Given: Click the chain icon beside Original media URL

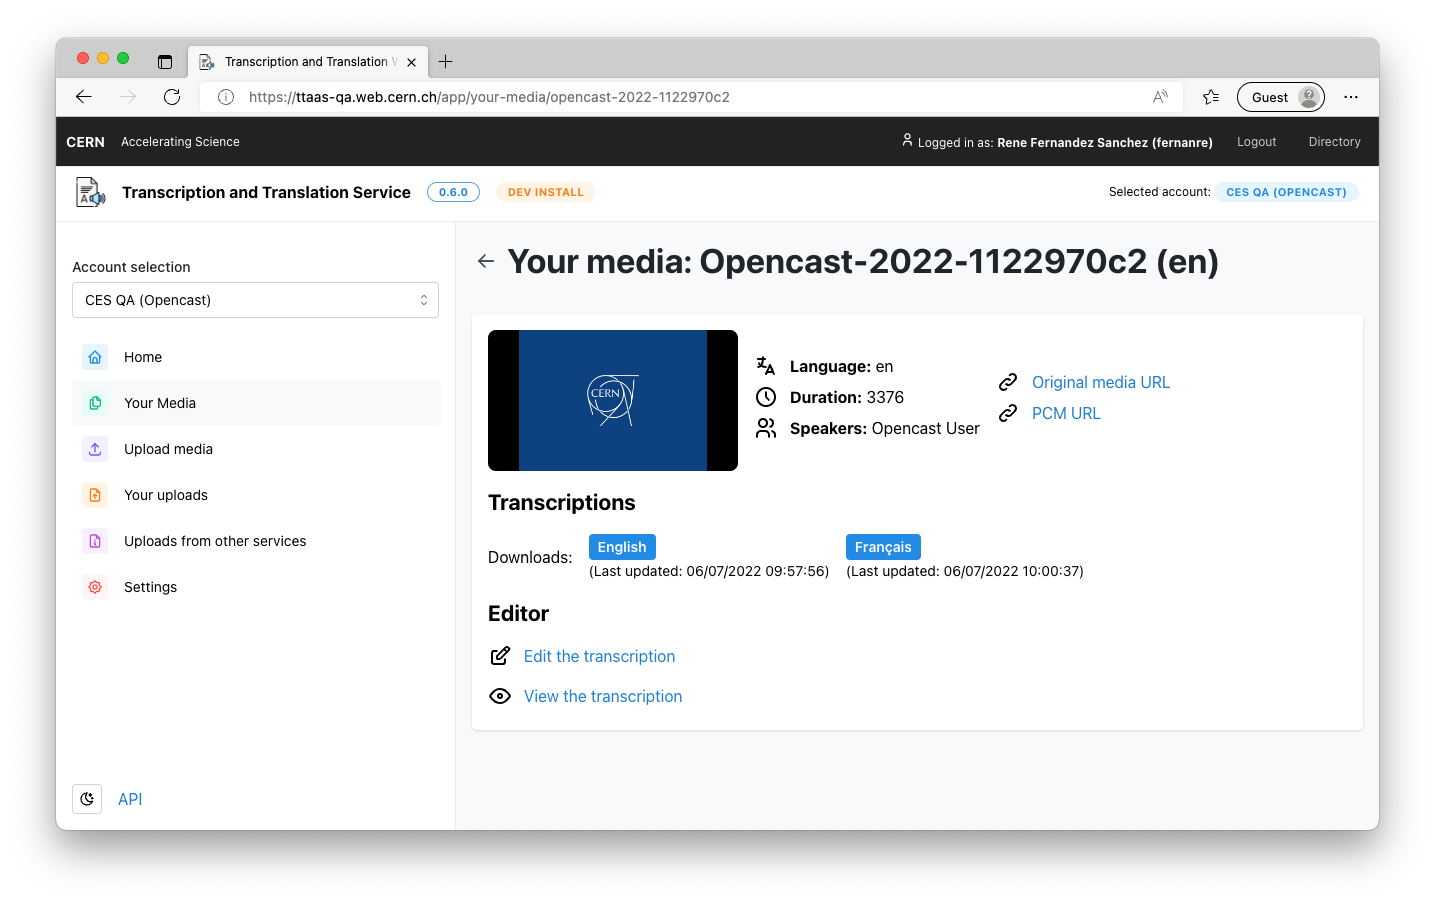Looking at the screenshot, I should (1008, 382).
